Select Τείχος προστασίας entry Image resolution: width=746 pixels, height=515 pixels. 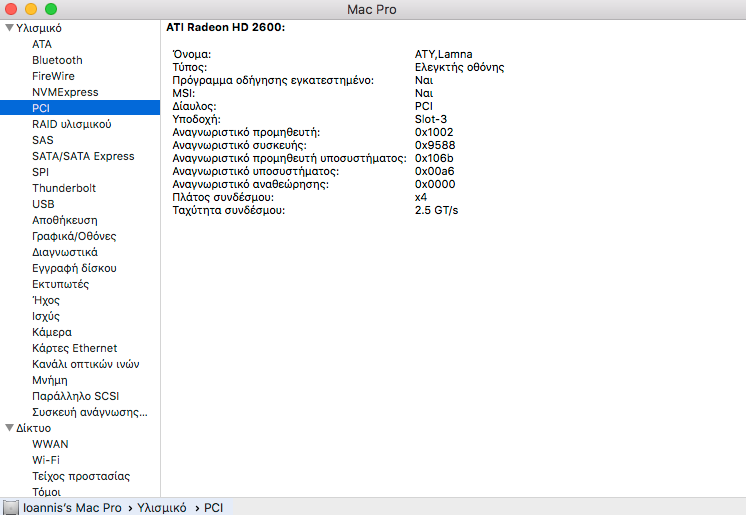pos(81,476)
